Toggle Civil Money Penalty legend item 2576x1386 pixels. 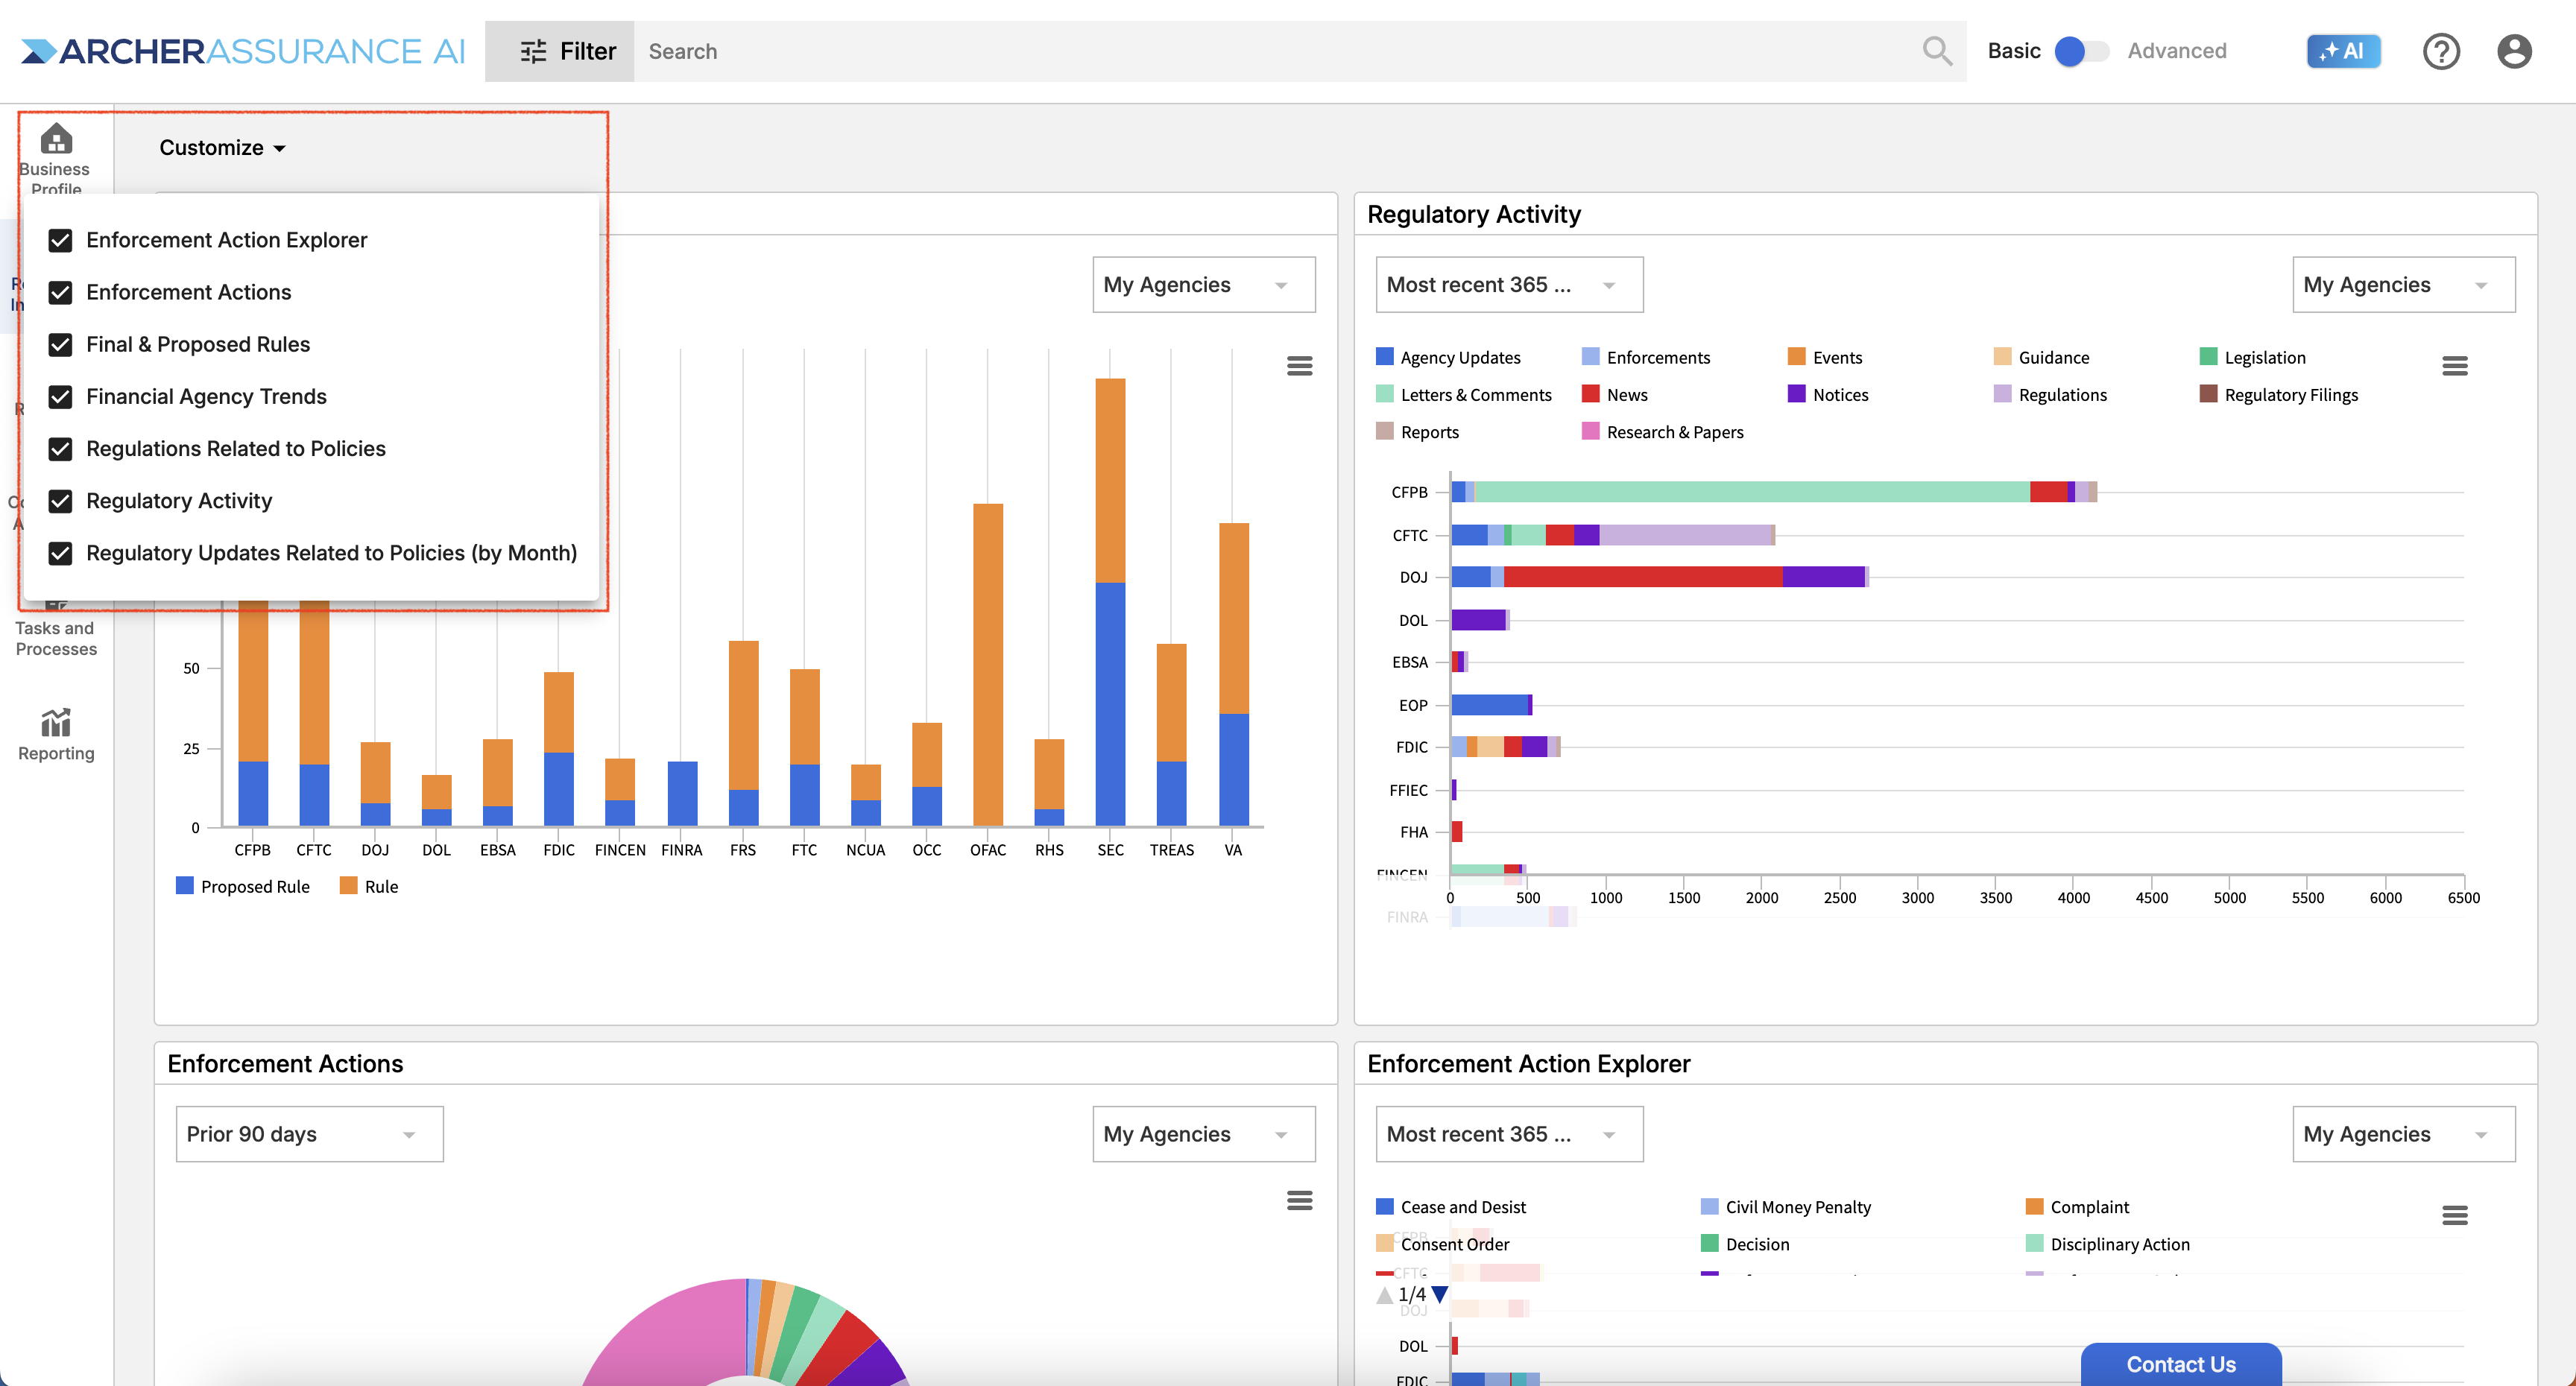point(1785,1206)
